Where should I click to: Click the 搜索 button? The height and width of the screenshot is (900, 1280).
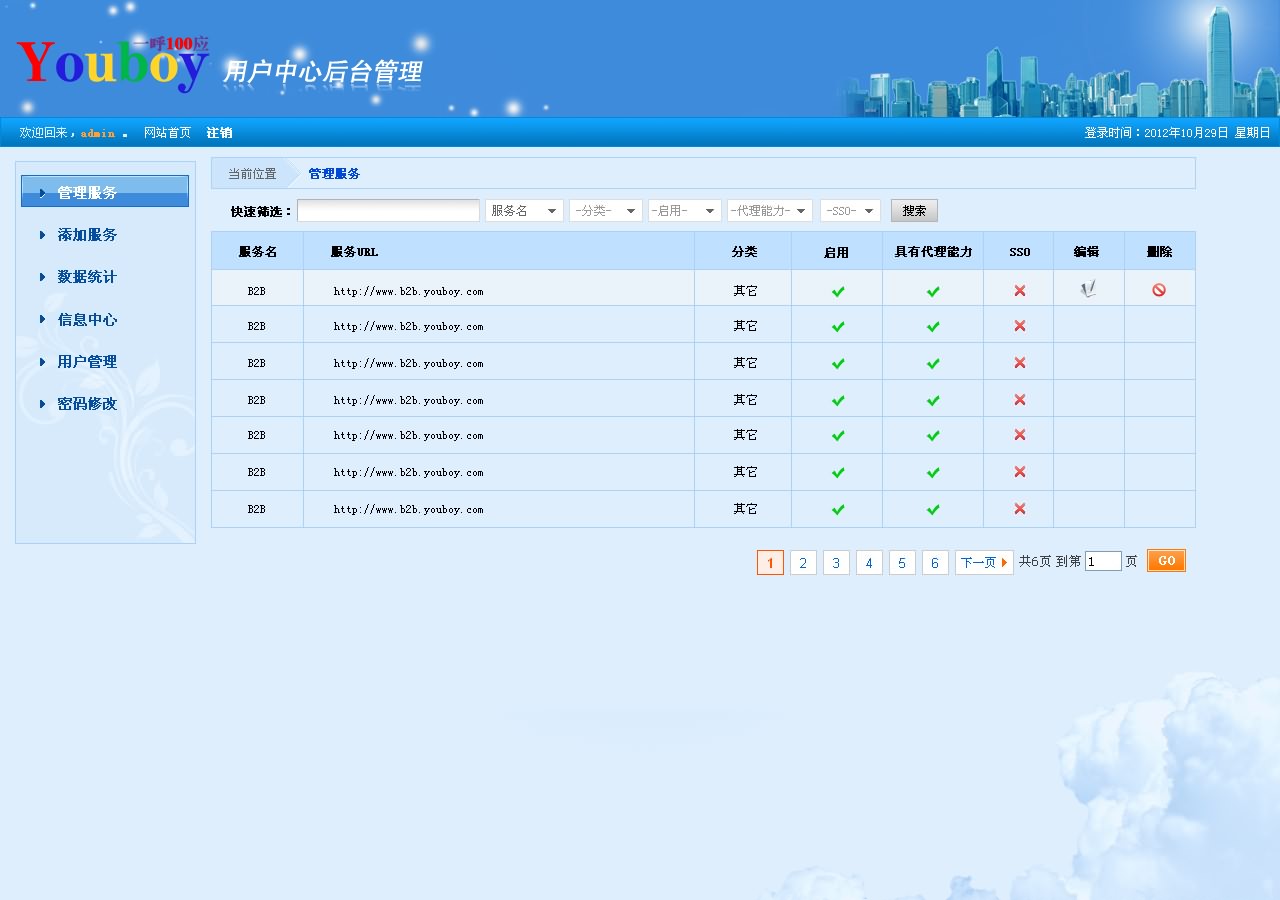click(x=914, y=211)
